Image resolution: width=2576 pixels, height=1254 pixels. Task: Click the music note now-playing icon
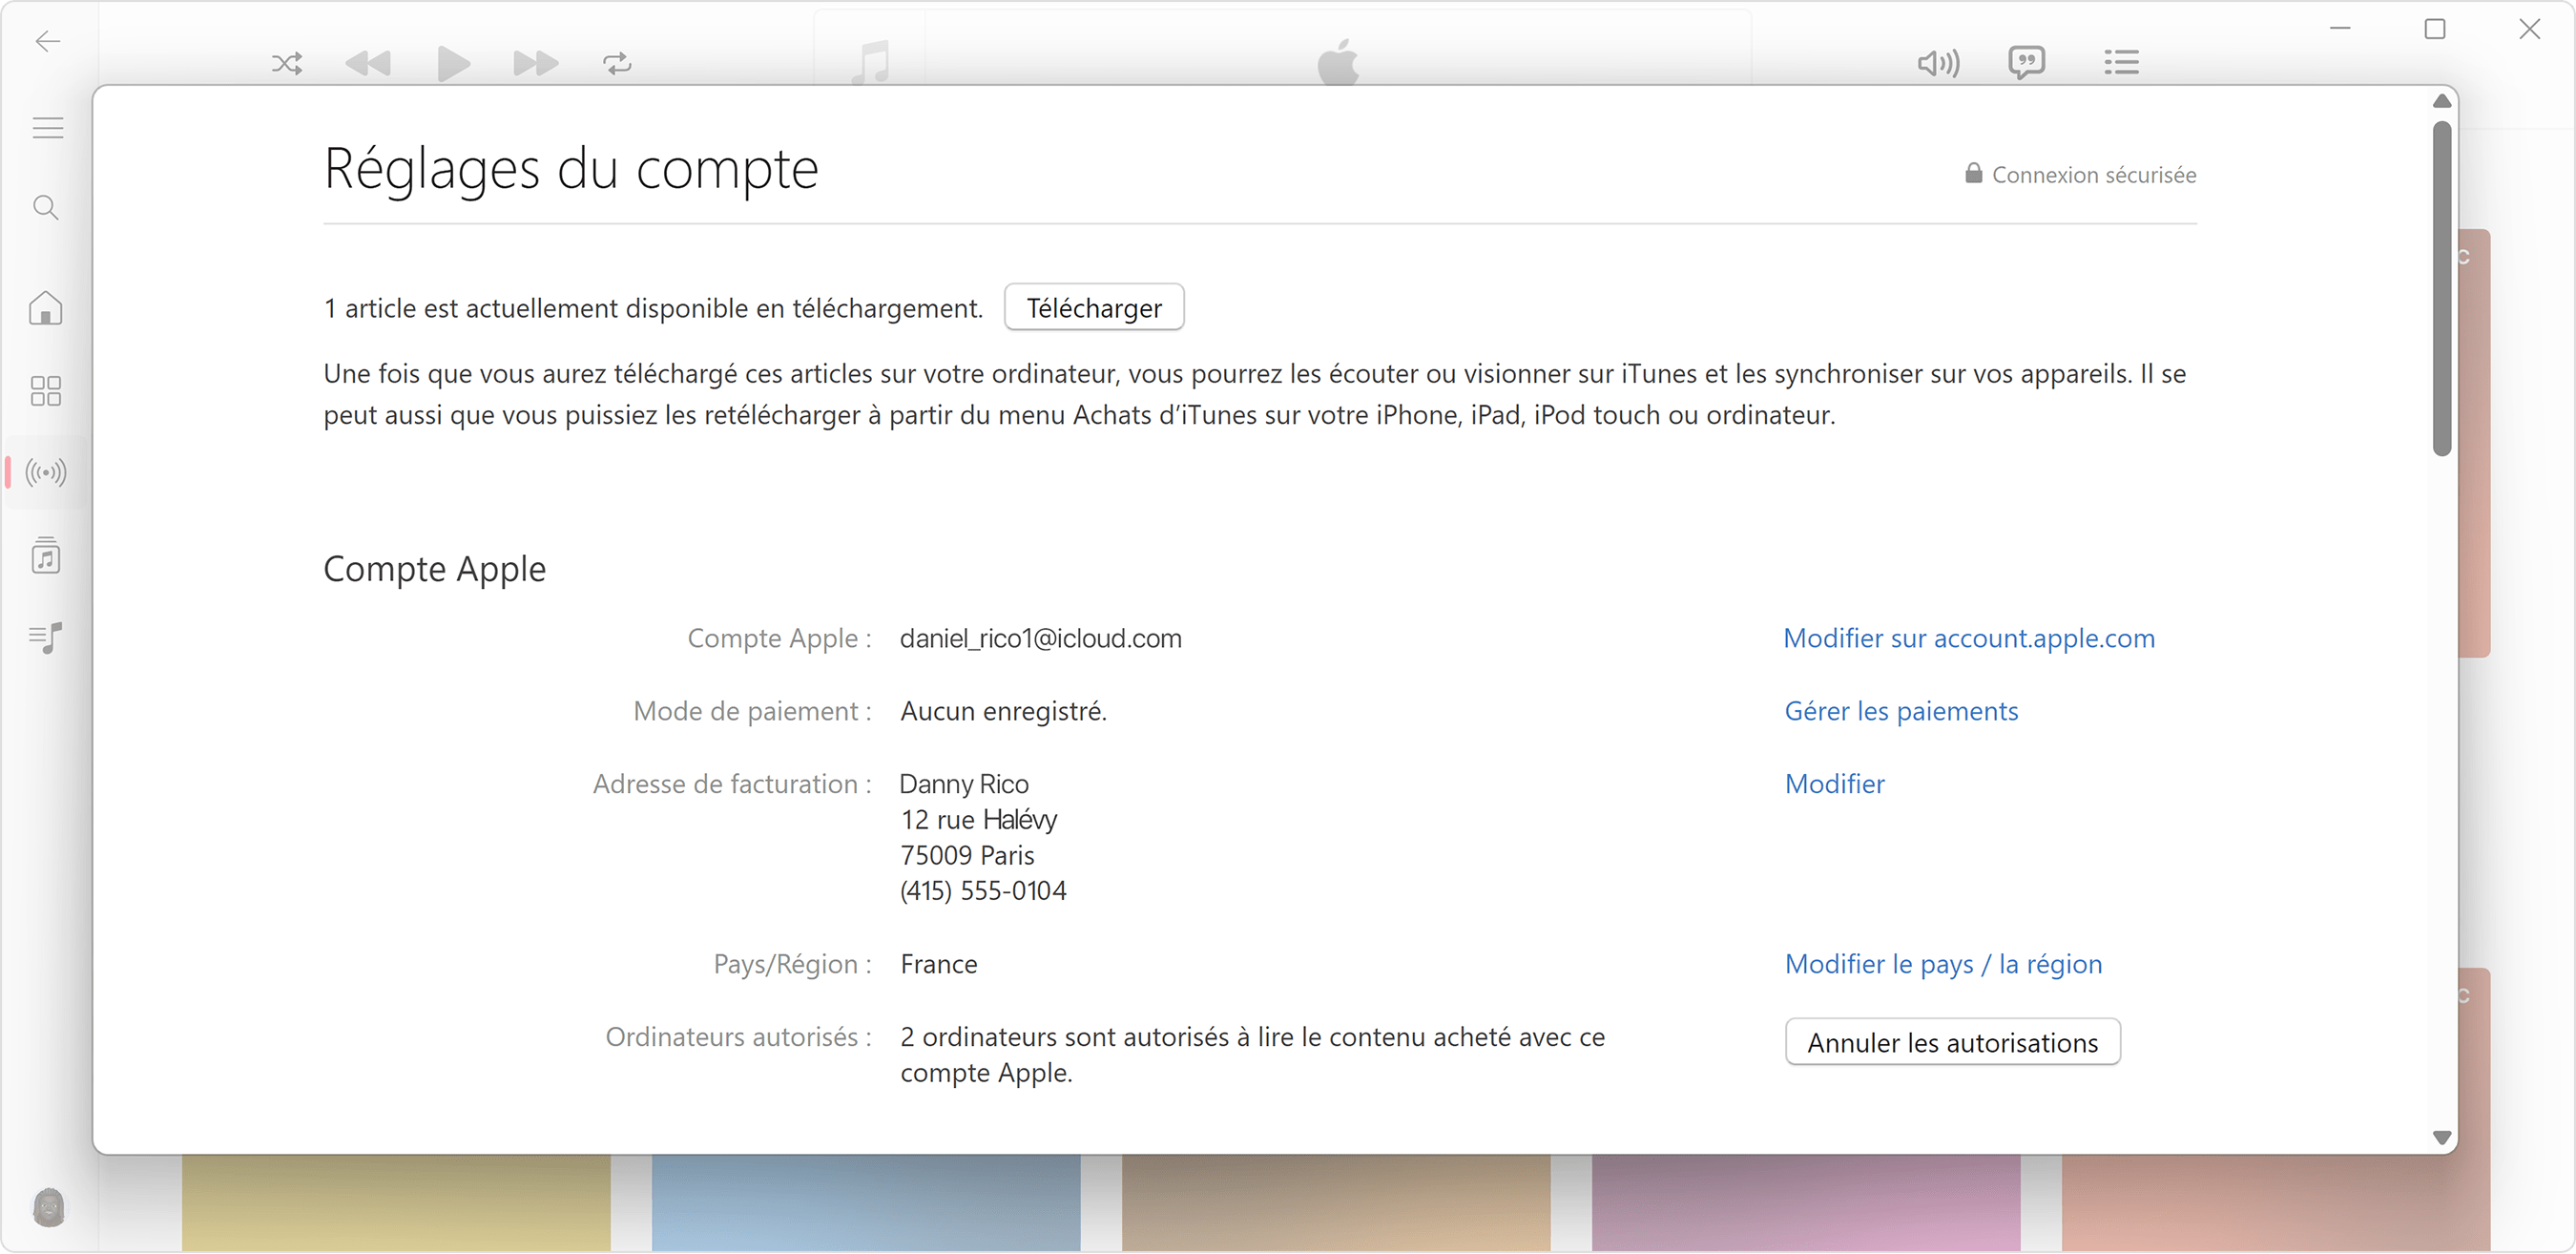pyautogui.click(x=871, y=62)
